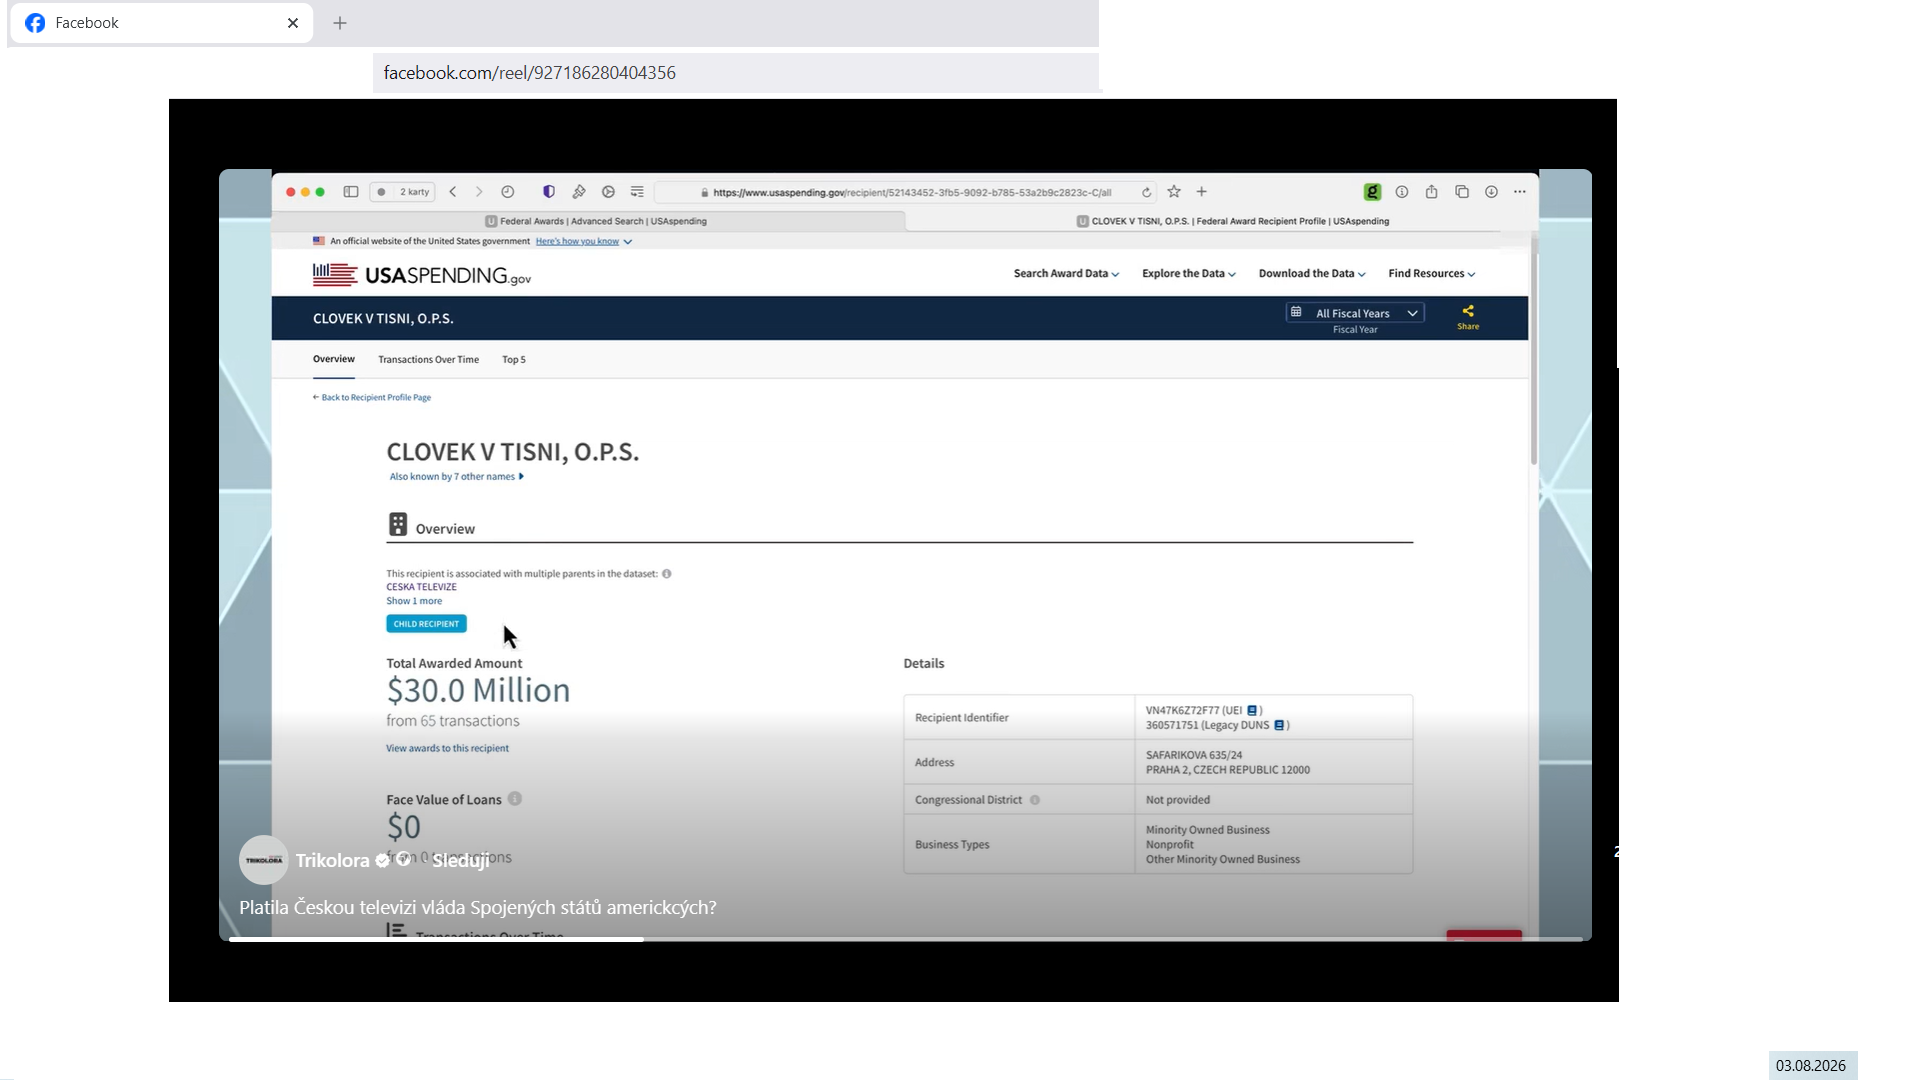Click 'Sleduji' following button
The width and height of the screenshot is (1920, 1080).
pyautogui.click(x=461, y=860)
